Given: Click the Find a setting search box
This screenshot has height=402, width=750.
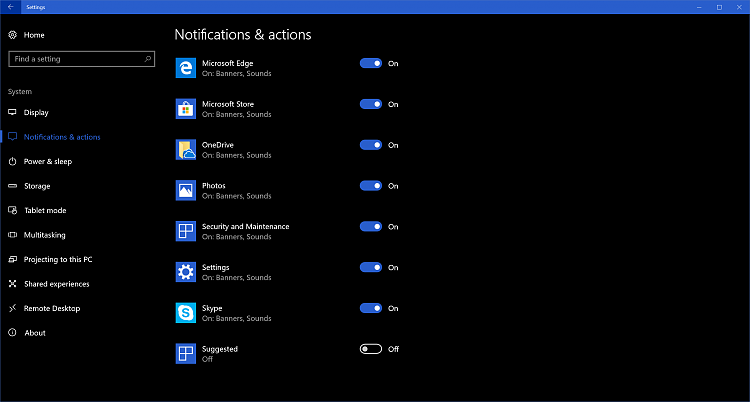Looking at the screenshot, I should click(82, 59).
